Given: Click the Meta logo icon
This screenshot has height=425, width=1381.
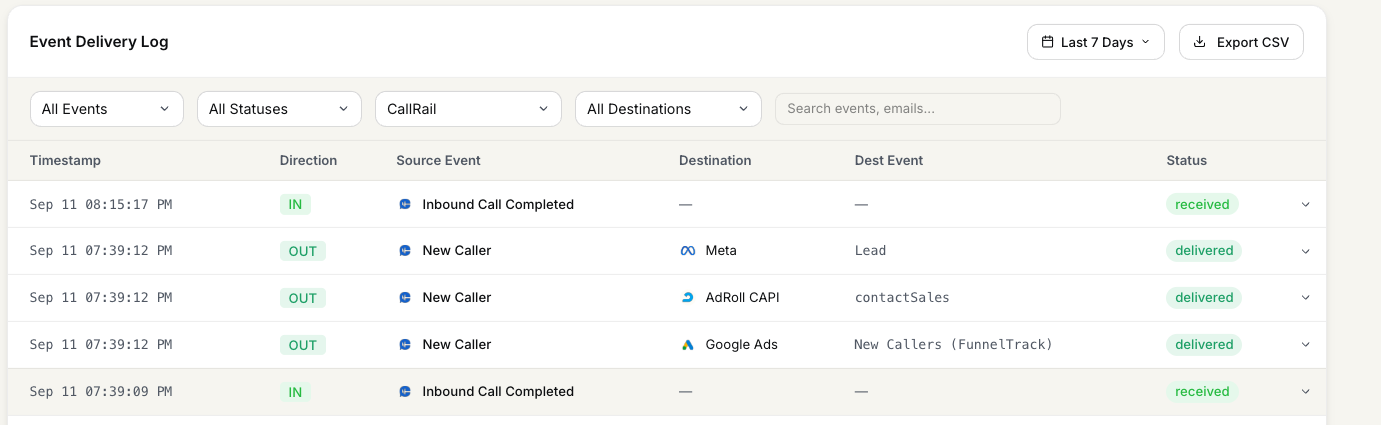Looking at the screenshot, I should [688, 251].
